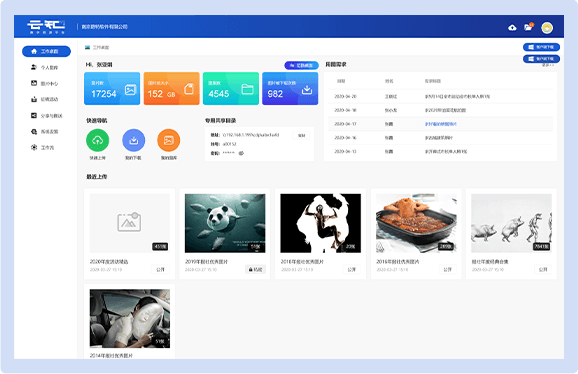Click the first Windows client download button
Screen dimensions: 578x374
click(x=542, y=47)
